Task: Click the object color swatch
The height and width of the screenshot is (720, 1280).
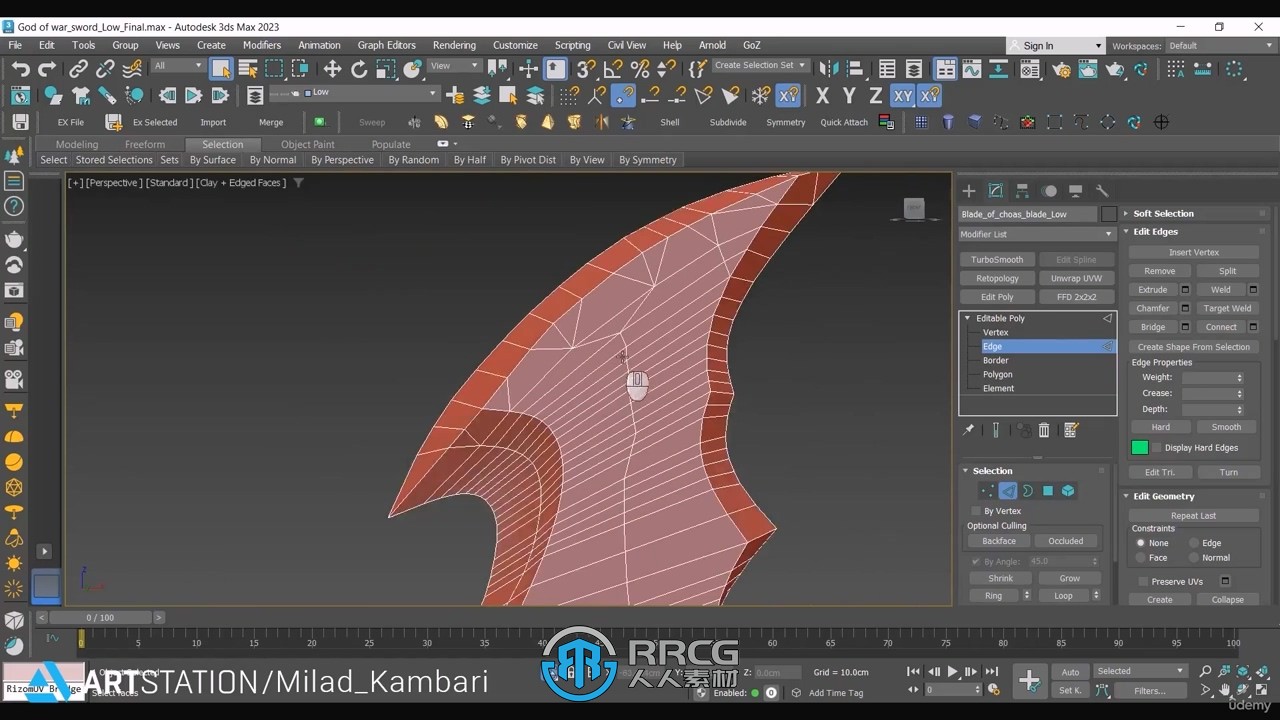Action: tap(1108, 214)
